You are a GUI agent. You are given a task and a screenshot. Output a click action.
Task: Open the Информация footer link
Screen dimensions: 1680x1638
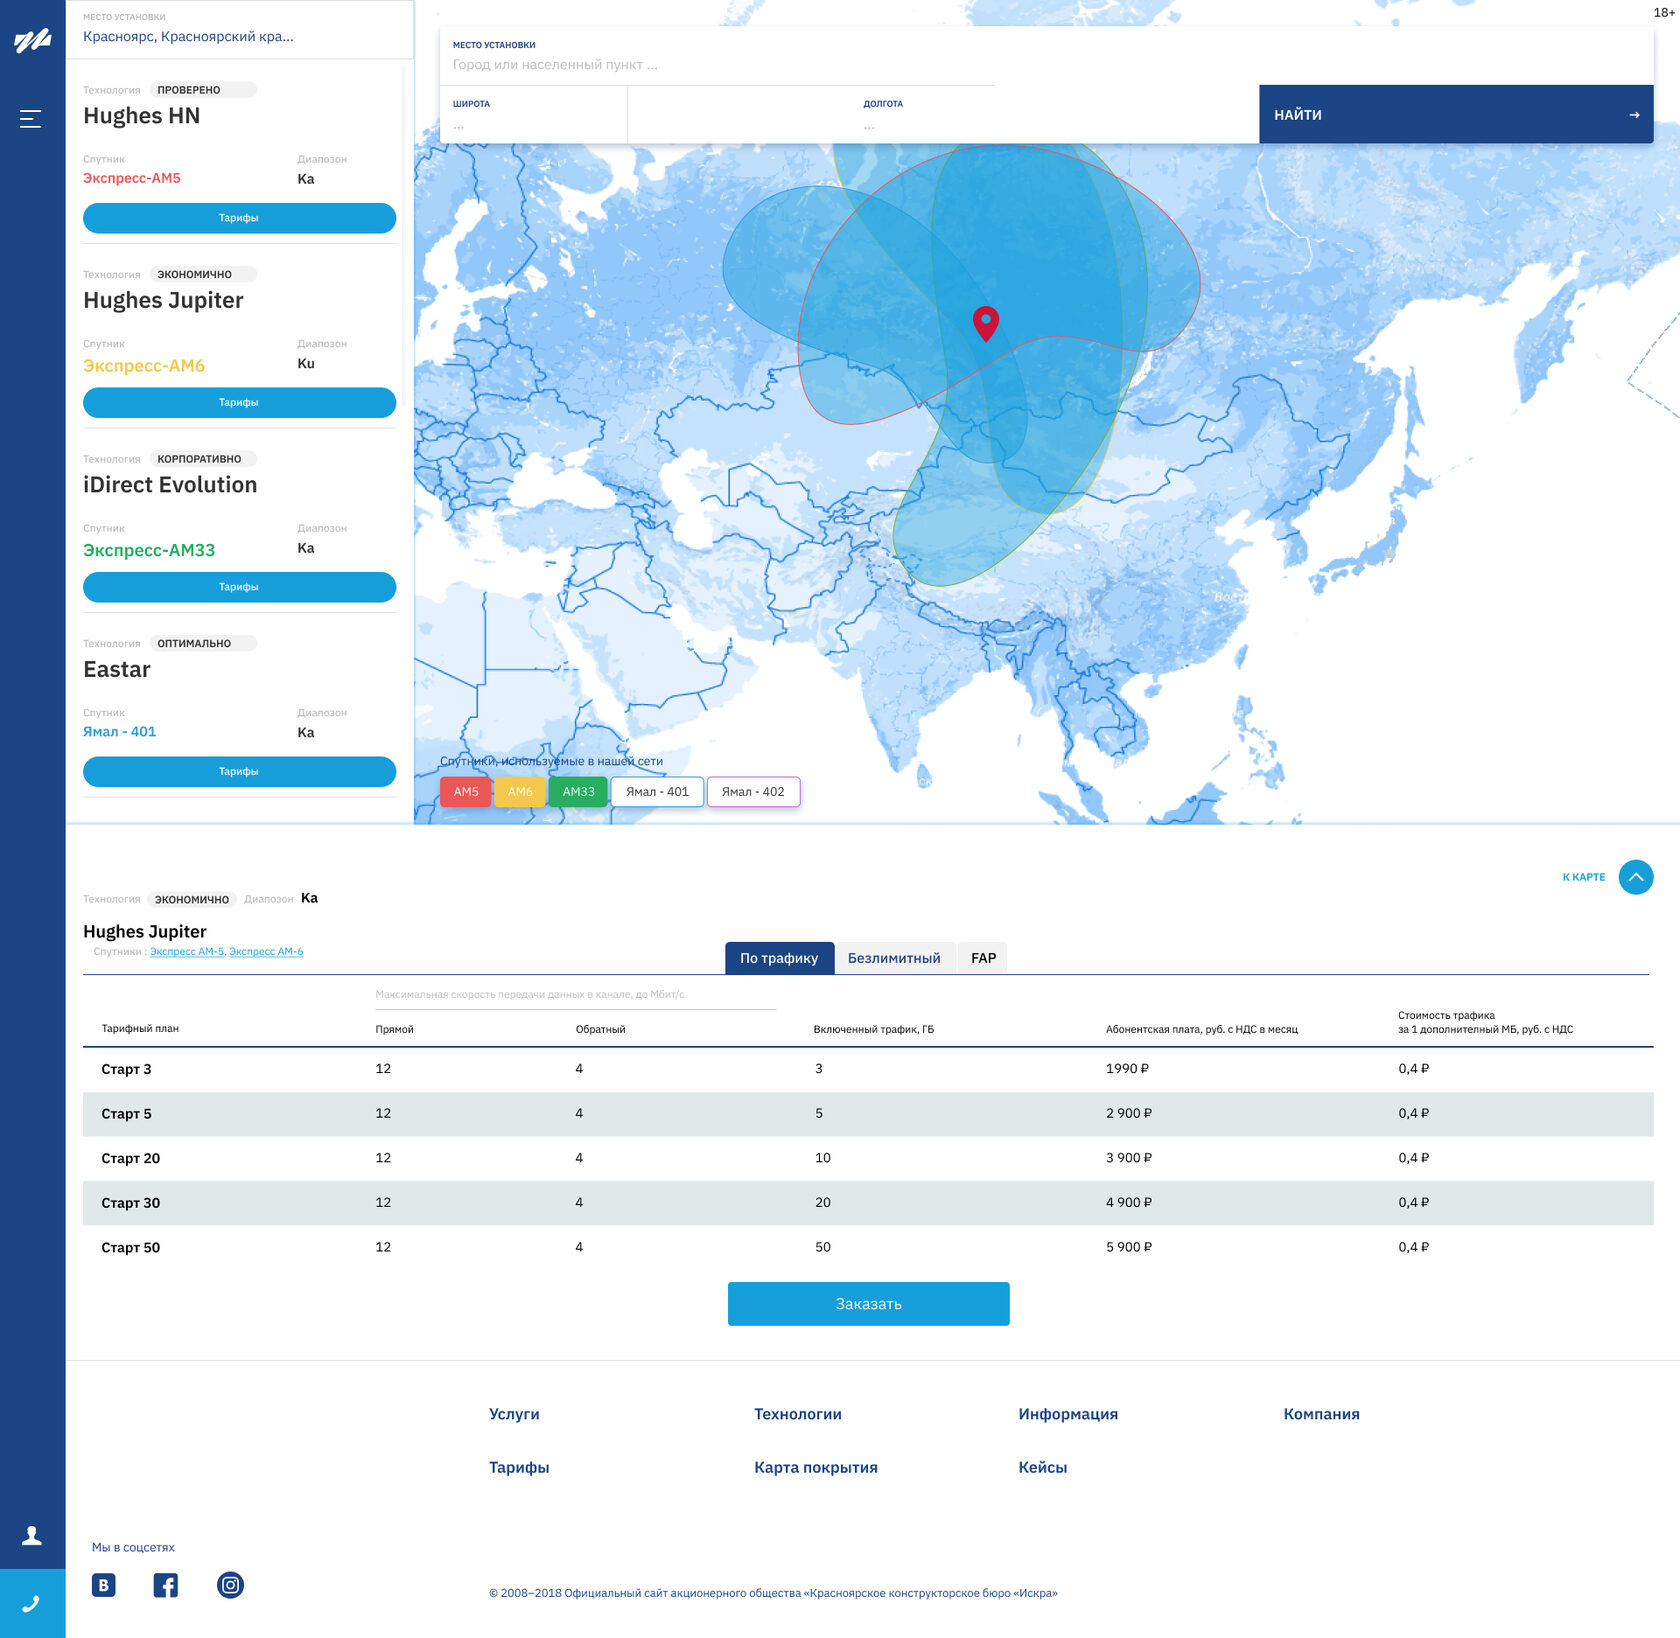click(1068, 1414)
